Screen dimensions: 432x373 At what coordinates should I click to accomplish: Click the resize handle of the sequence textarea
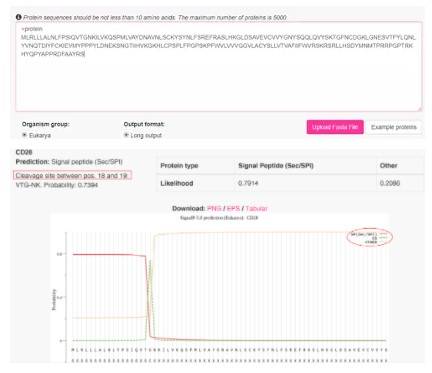pos(420,109)
